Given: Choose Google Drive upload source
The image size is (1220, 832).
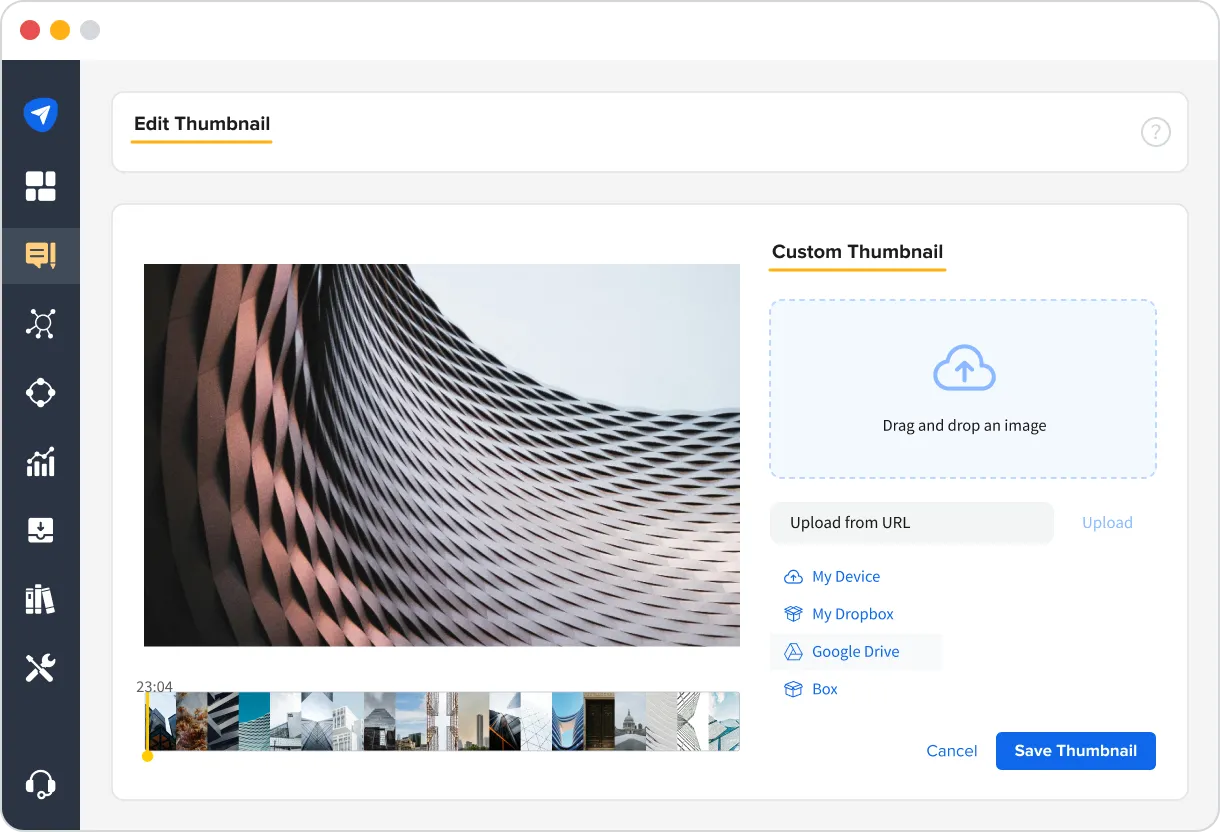Looking at the screenshot, I should [x=855, y=652].
